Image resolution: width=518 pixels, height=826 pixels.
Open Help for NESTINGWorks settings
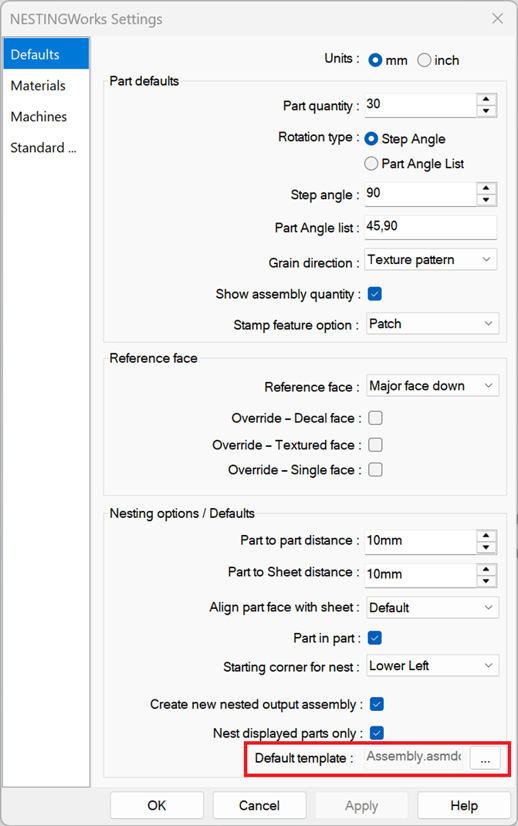click(464, 805)
